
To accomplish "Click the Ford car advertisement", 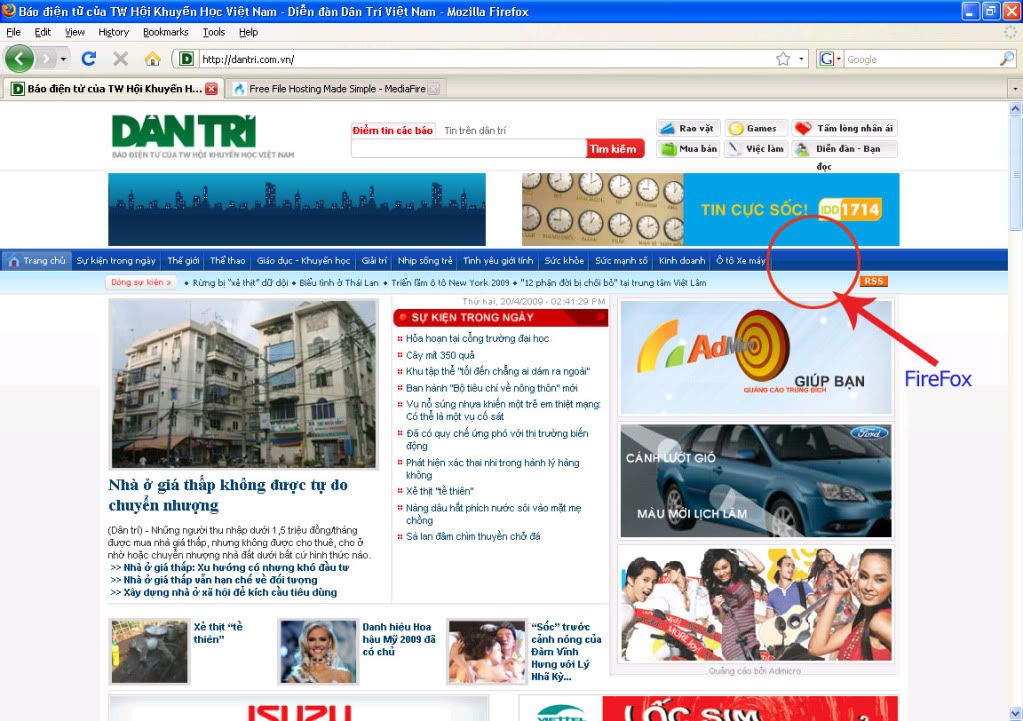I will (x=756, y=481).
